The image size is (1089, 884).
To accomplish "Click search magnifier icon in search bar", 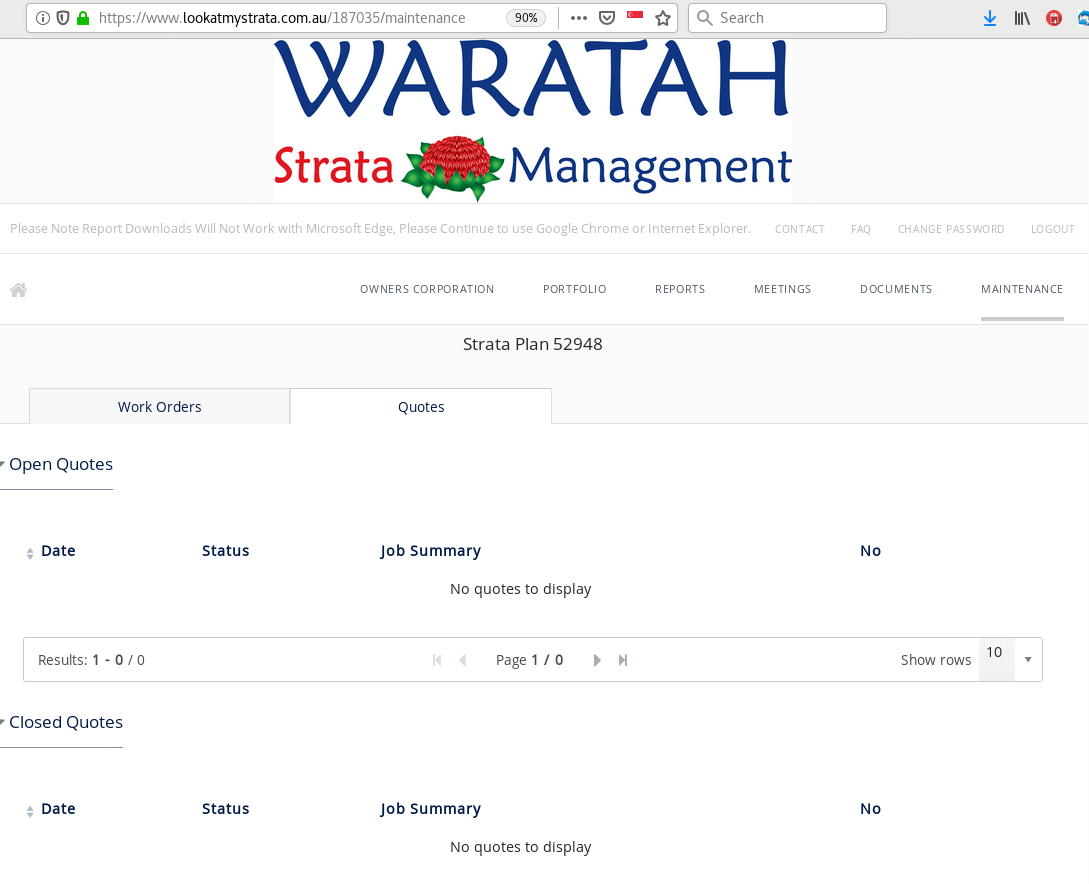I will [704, 18].
